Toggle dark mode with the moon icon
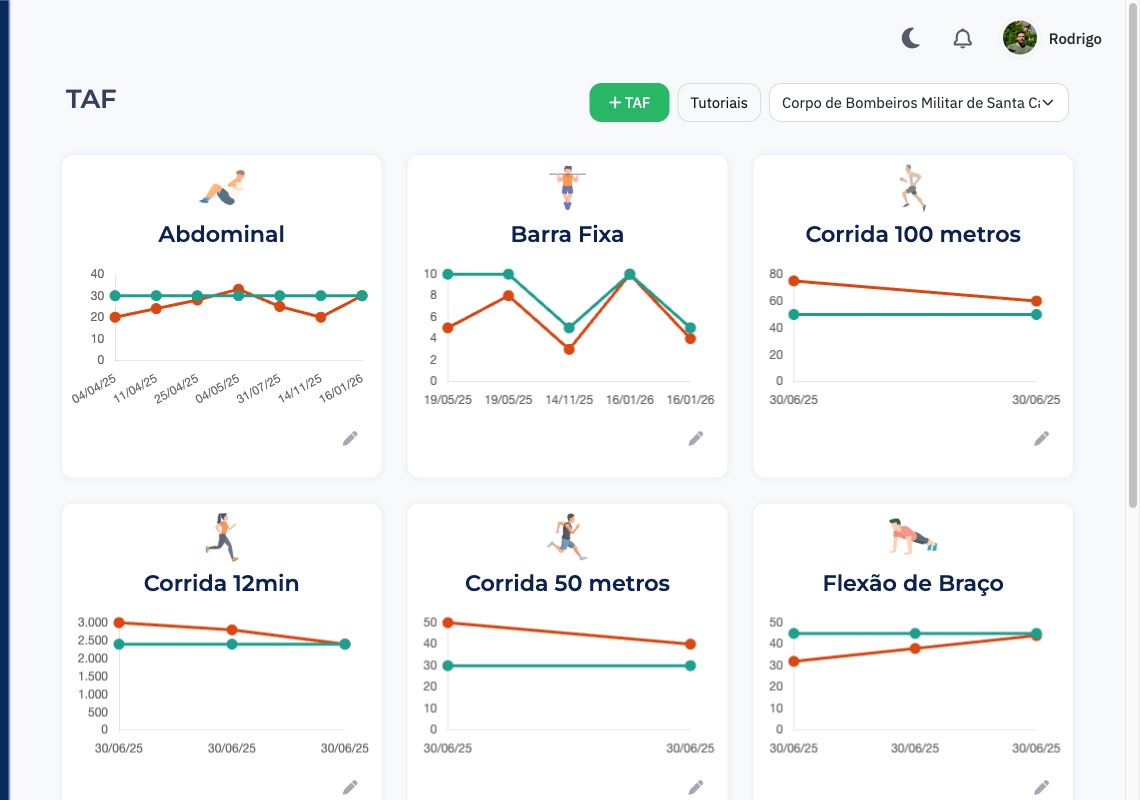This screenshot has width=1140, height=800. (911, 39)
